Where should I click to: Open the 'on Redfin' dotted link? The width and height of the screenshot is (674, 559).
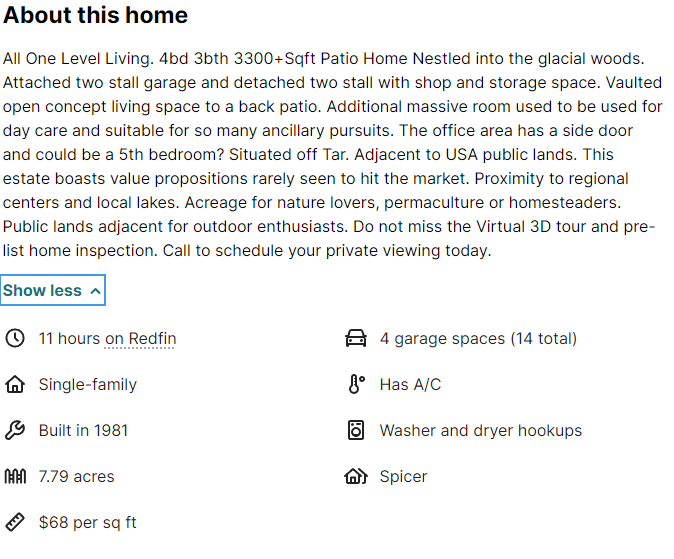[140, 338]
